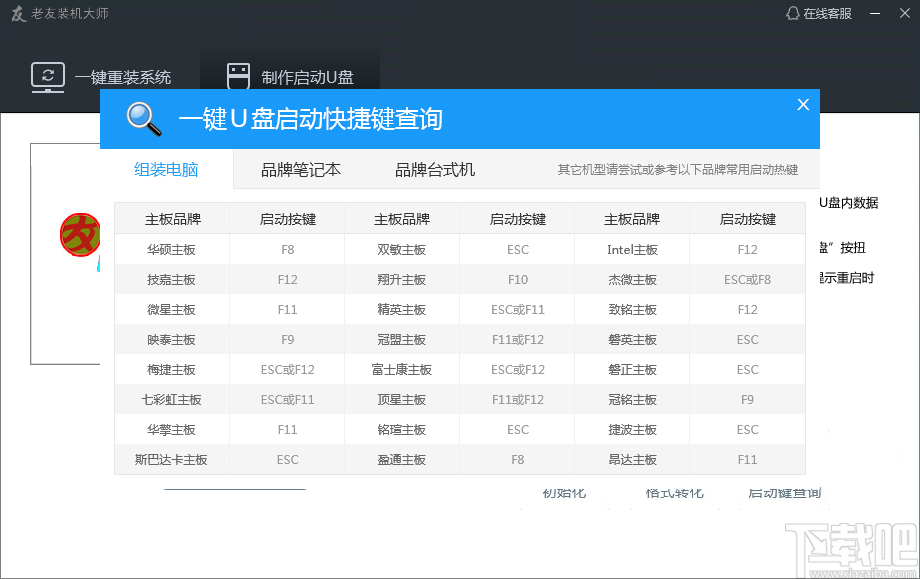Screen dimensions: 920x579
Task: Select the 品牌台式机 tab
Action: (x=435, y=170)
